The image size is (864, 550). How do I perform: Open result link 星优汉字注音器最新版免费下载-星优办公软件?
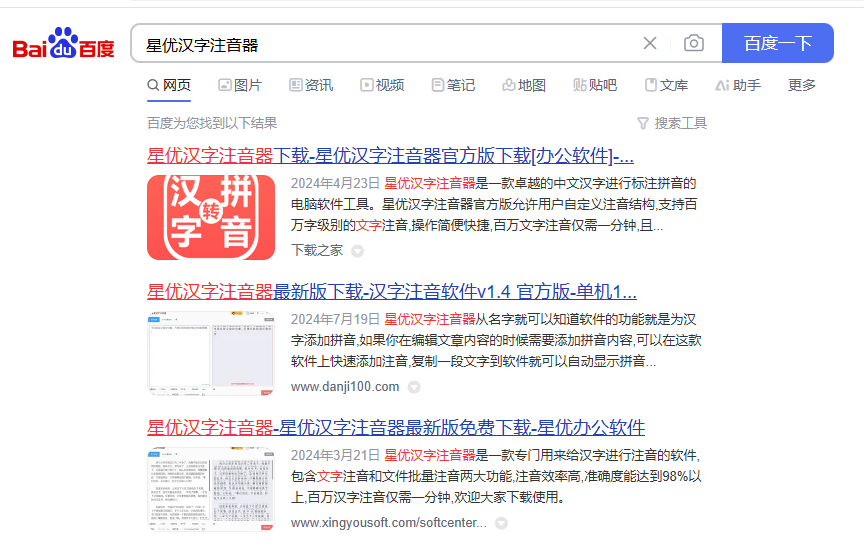396,428
